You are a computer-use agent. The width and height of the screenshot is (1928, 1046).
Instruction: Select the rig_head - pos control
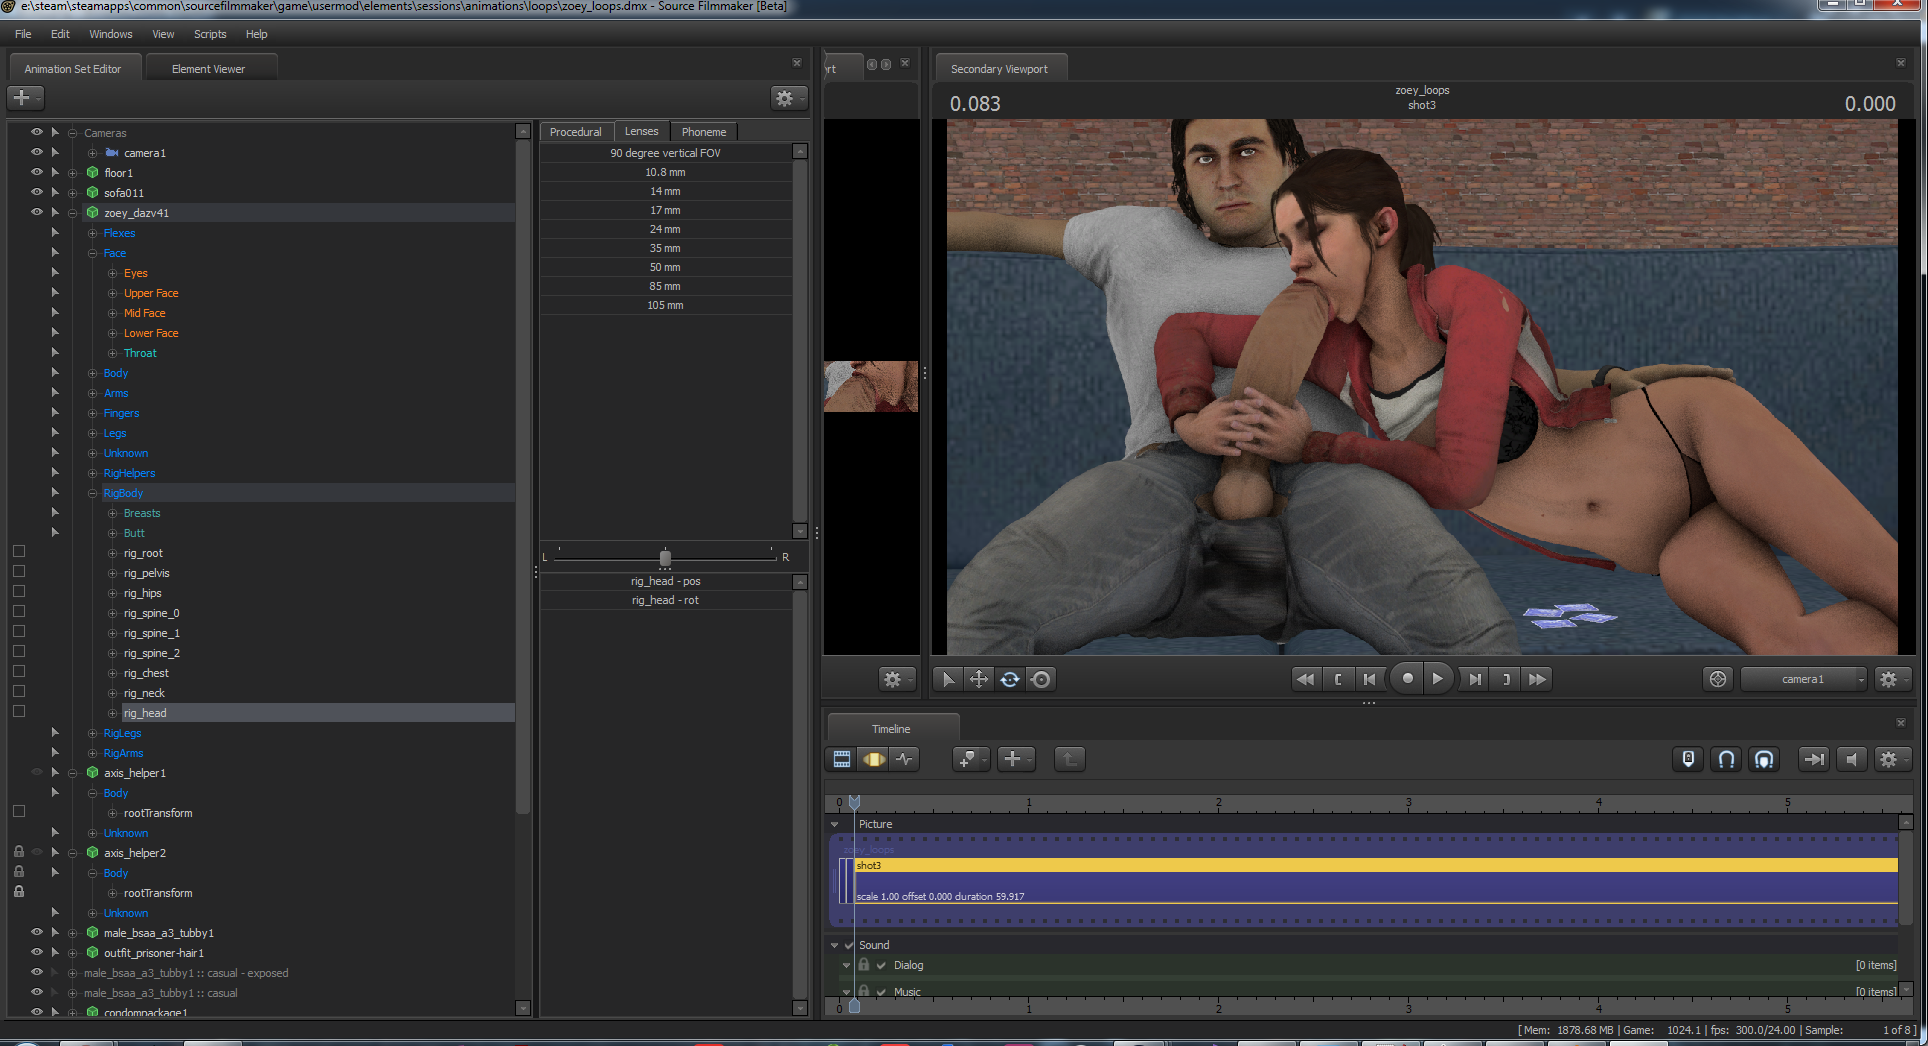666,581
